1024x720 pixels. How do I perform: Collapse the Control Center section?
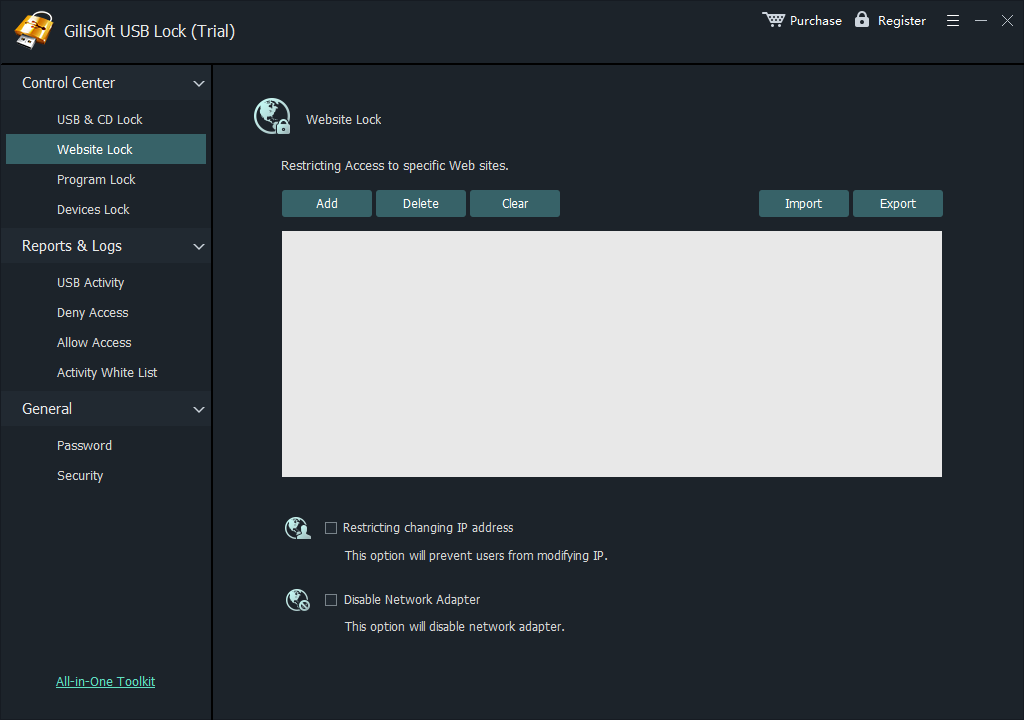coord(199,84)
